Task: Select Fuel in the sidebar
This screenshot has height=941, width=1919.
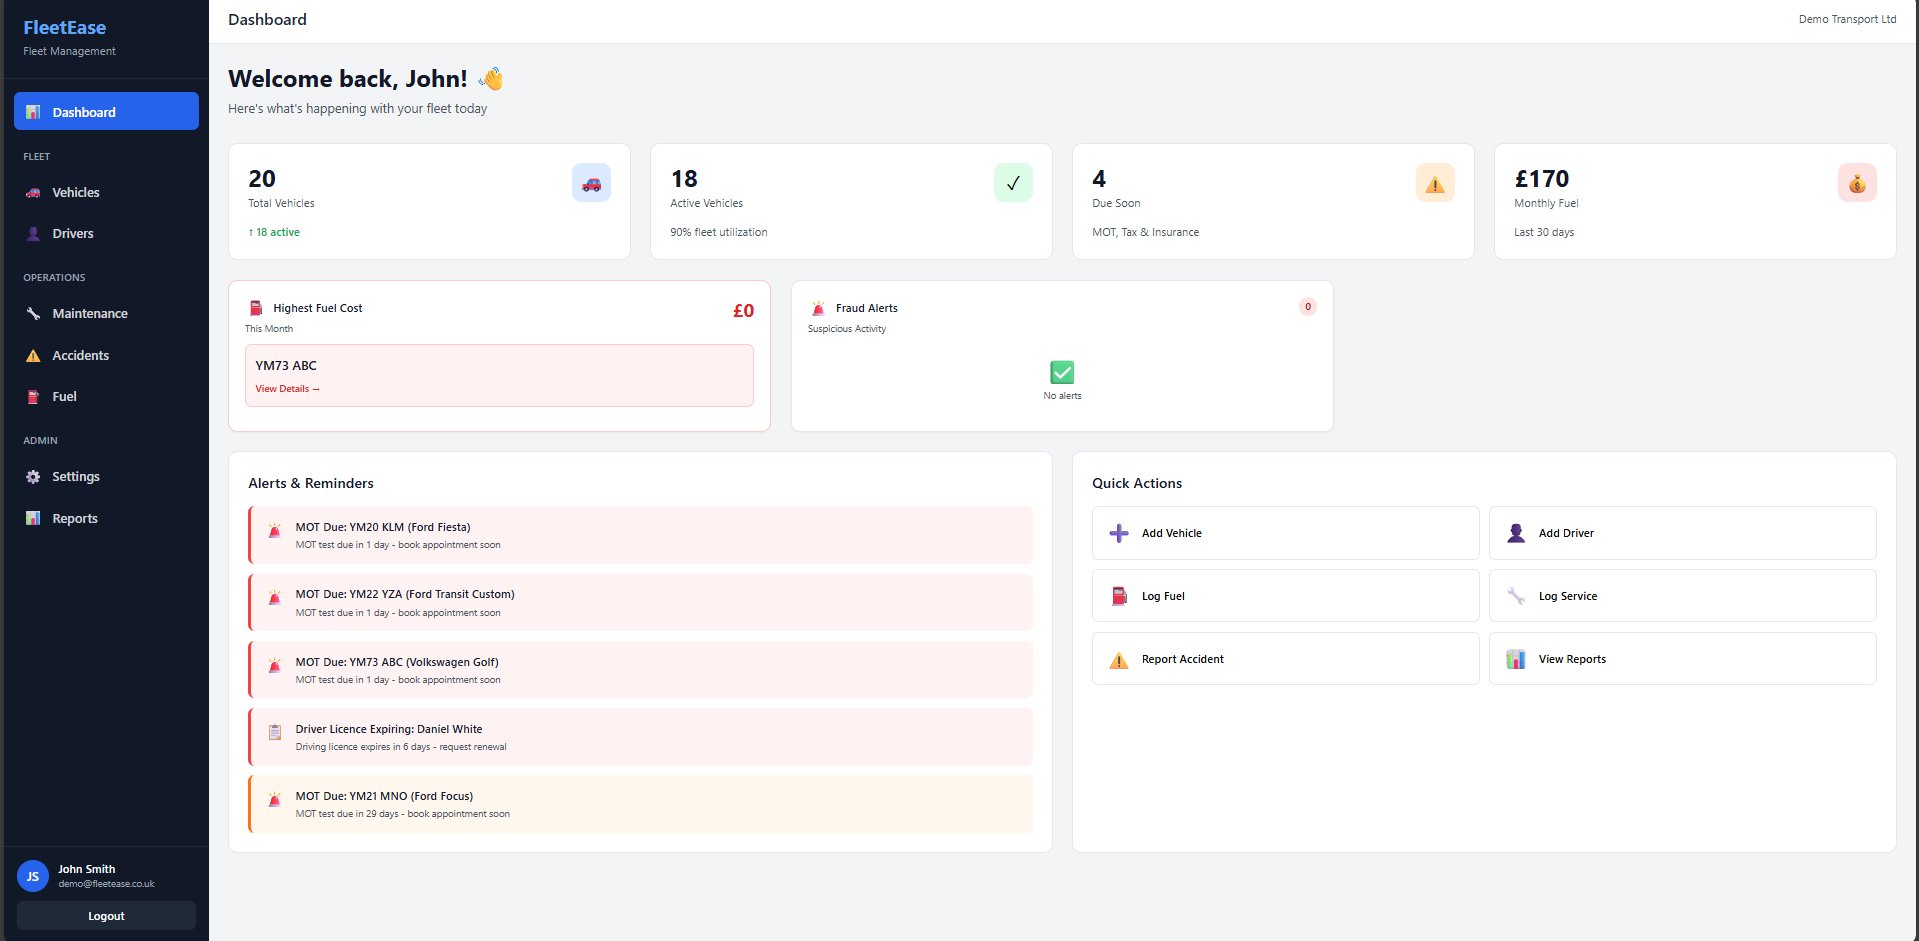Action: point(64,396)
